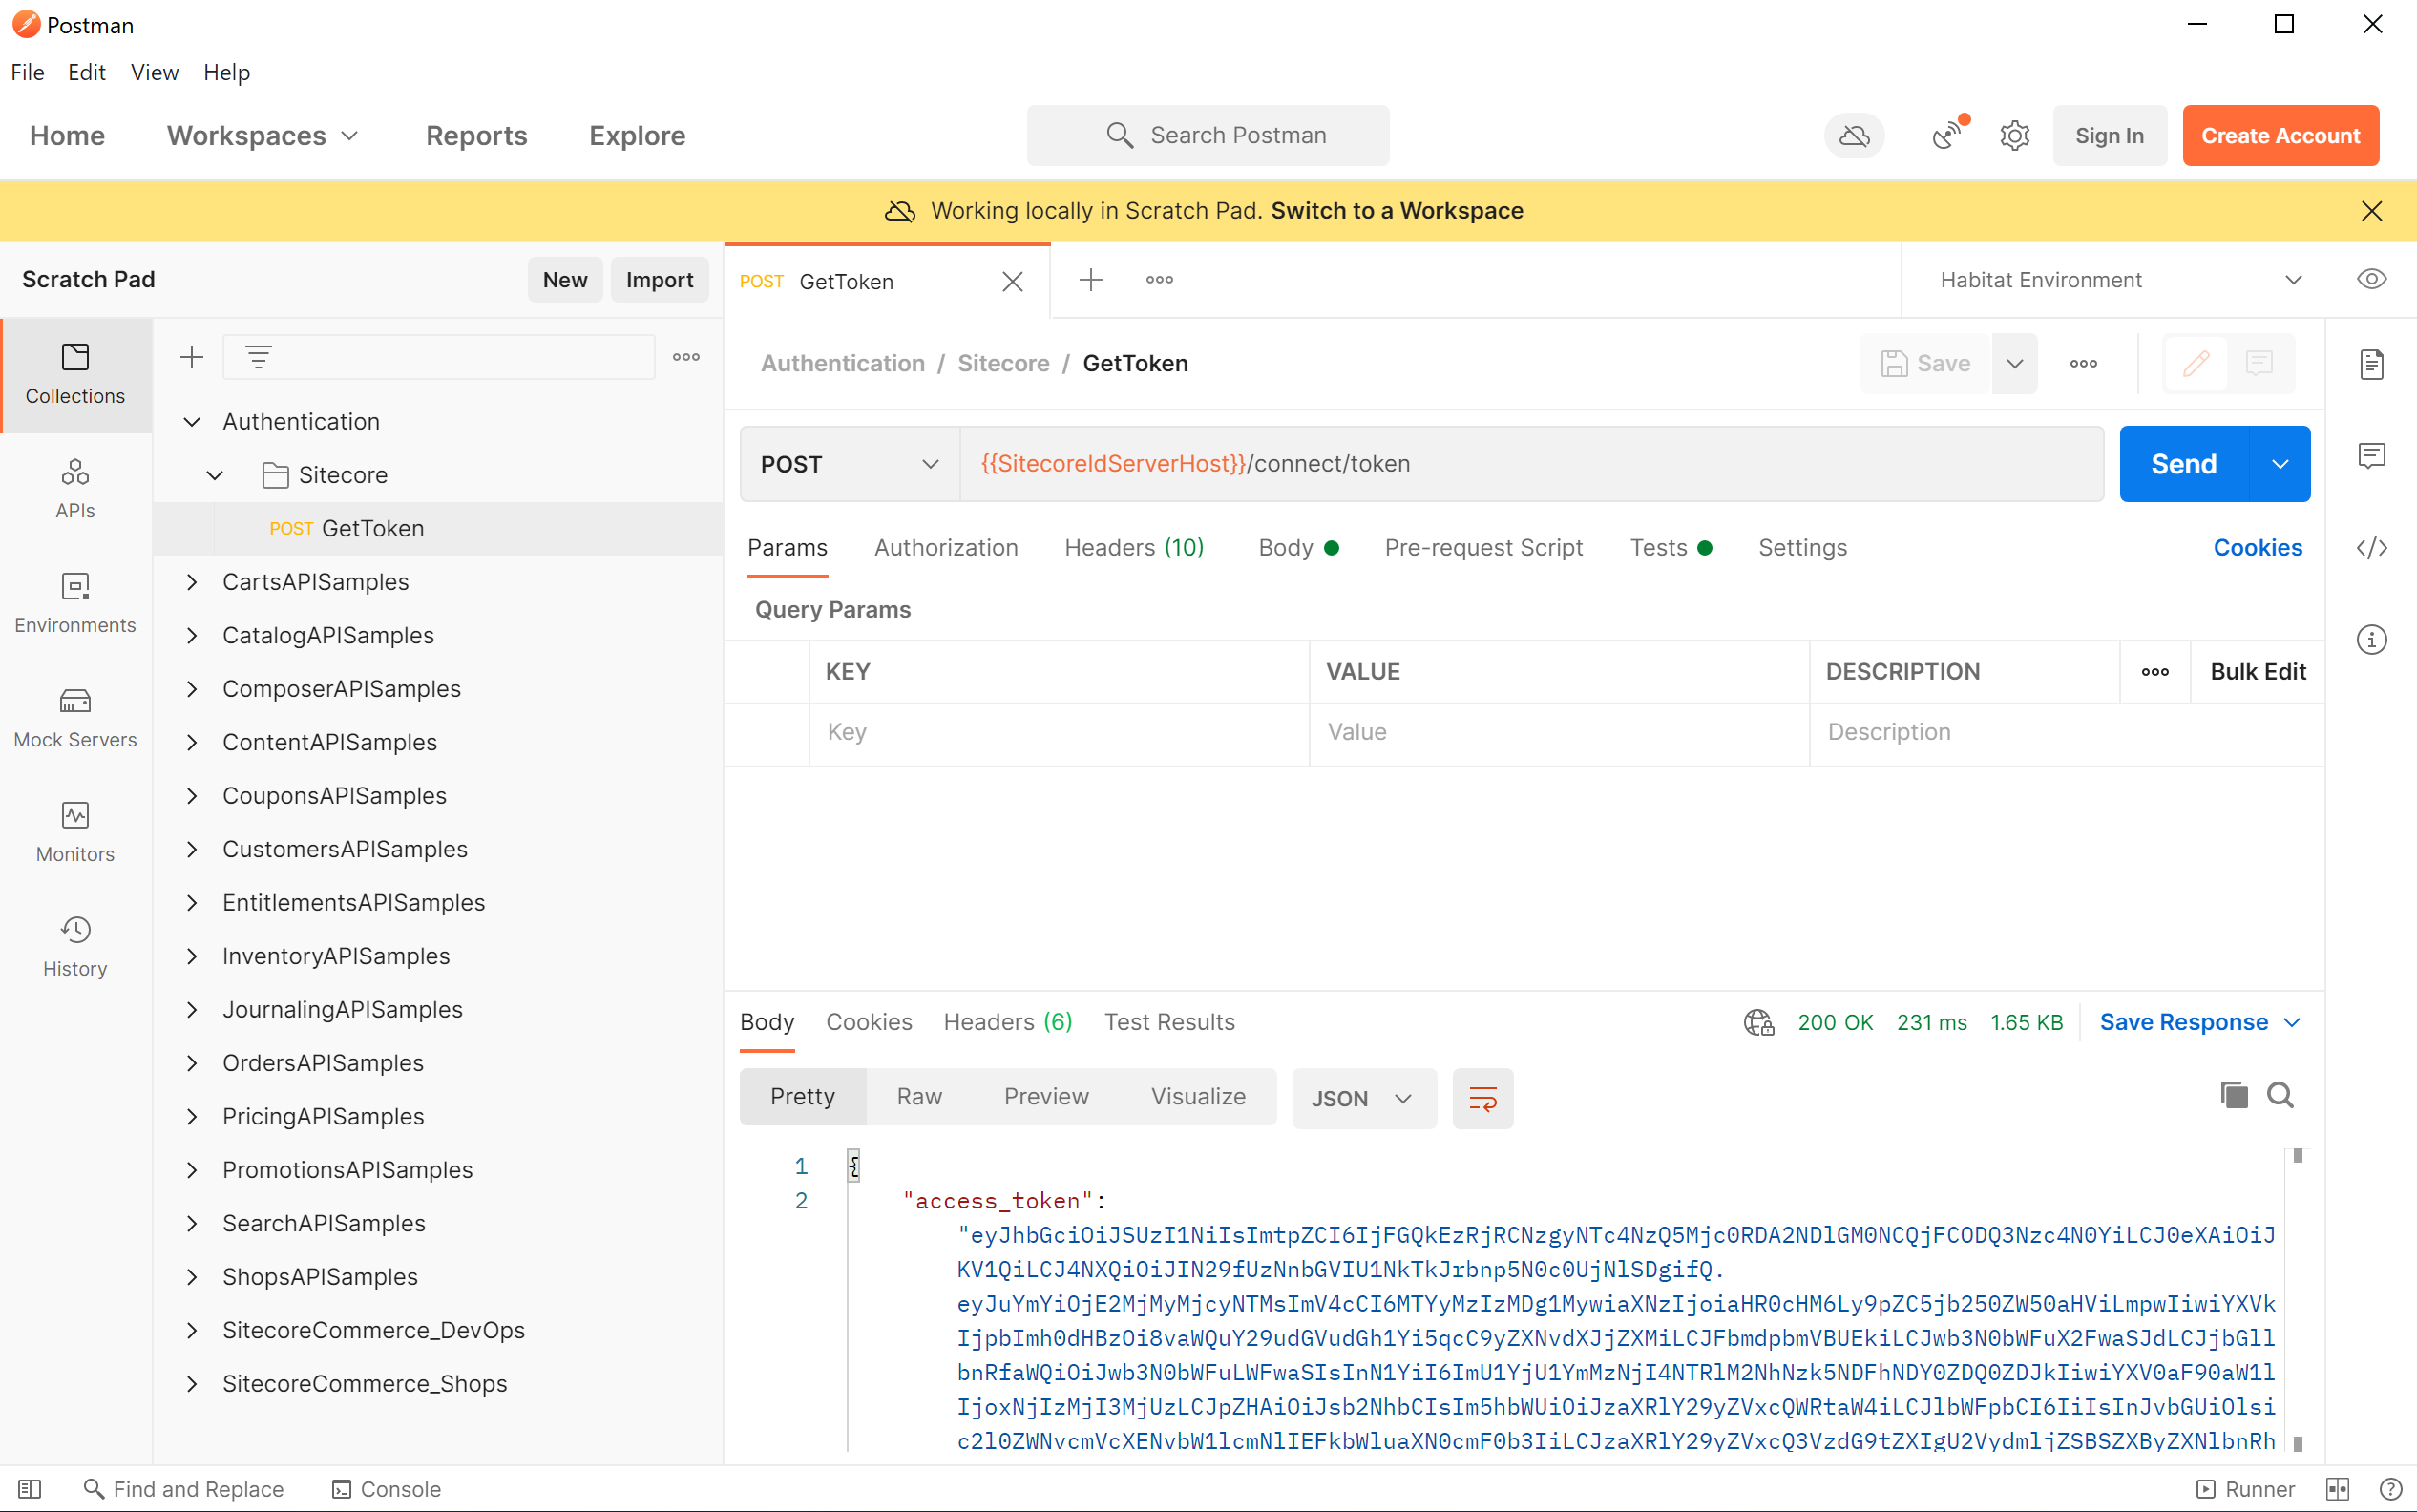
Task: Click the environment quick look eye icon
Action: [x=2371, y=279]
